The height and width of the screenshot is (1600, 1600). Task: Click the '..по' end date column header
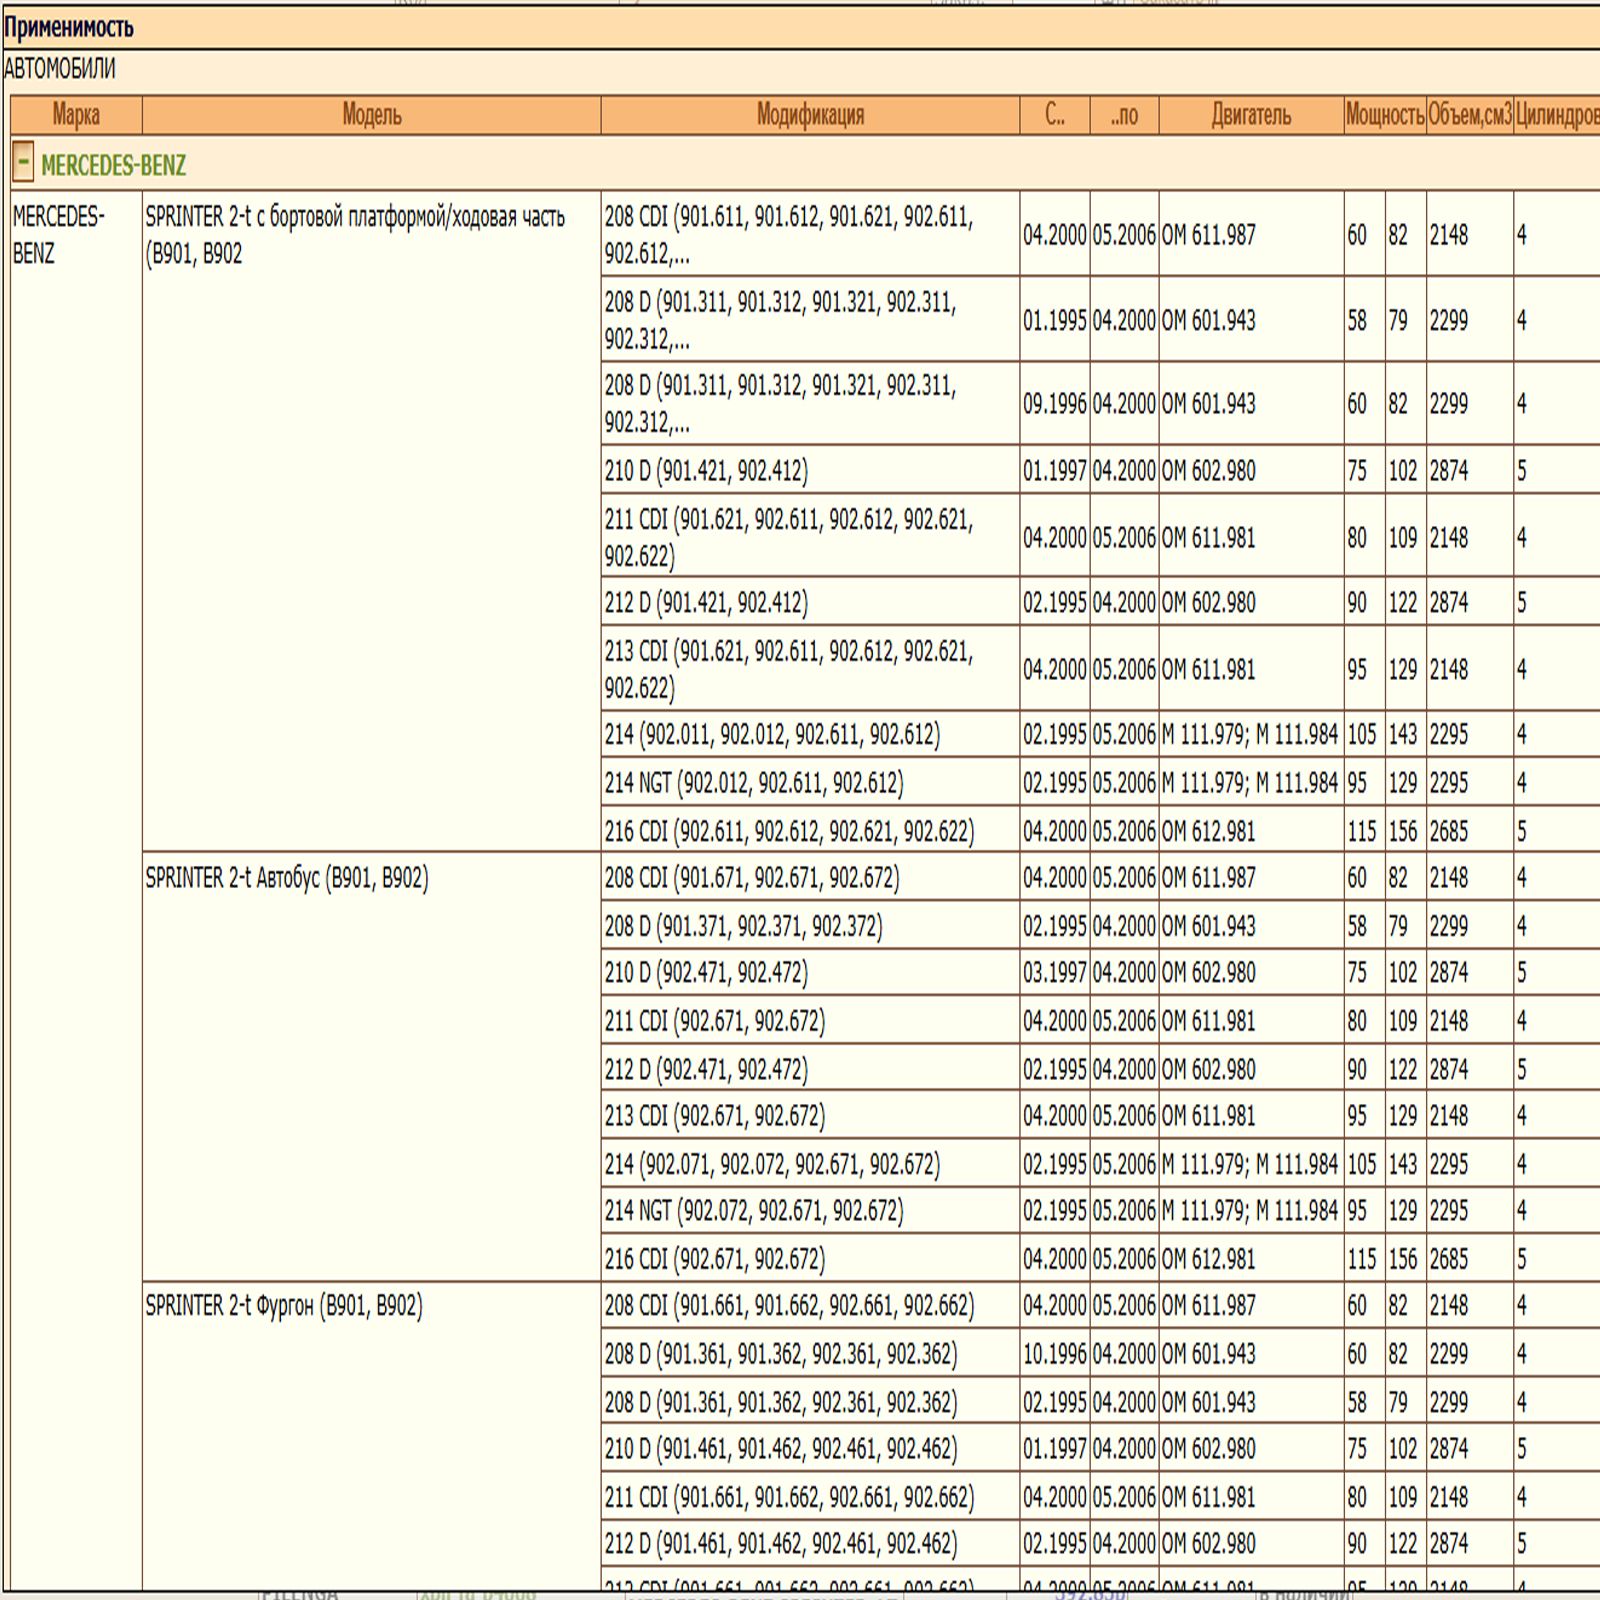pos(1124,115)
